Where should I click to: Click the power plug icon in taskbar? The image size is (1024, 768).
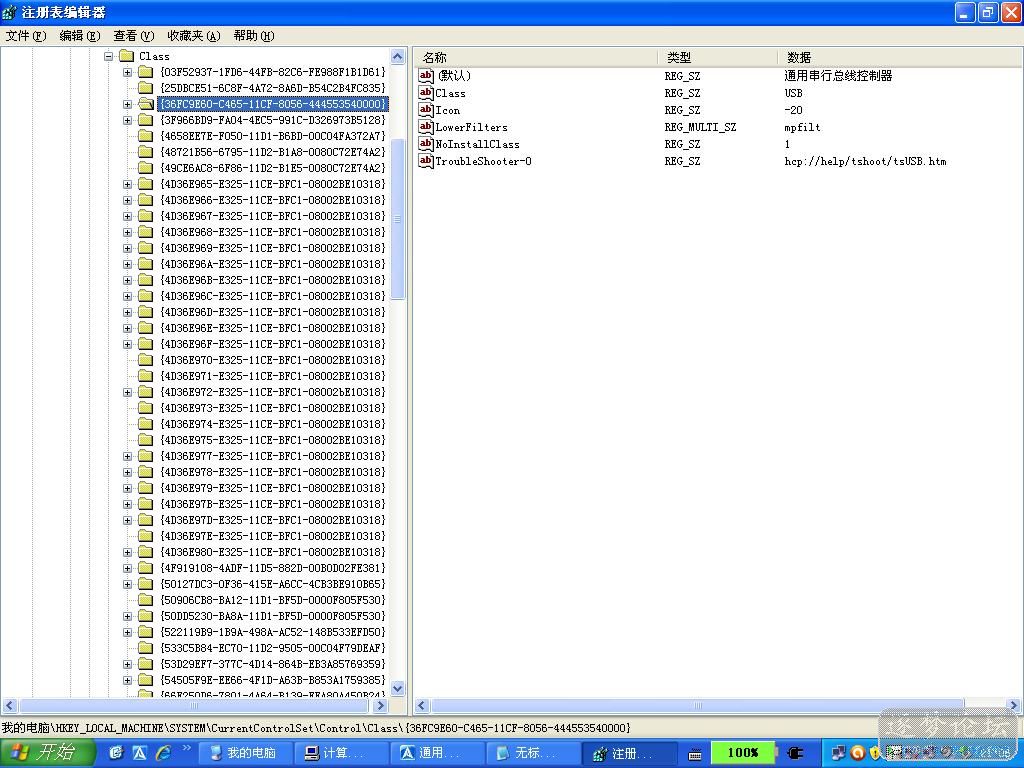click(795, 753)
